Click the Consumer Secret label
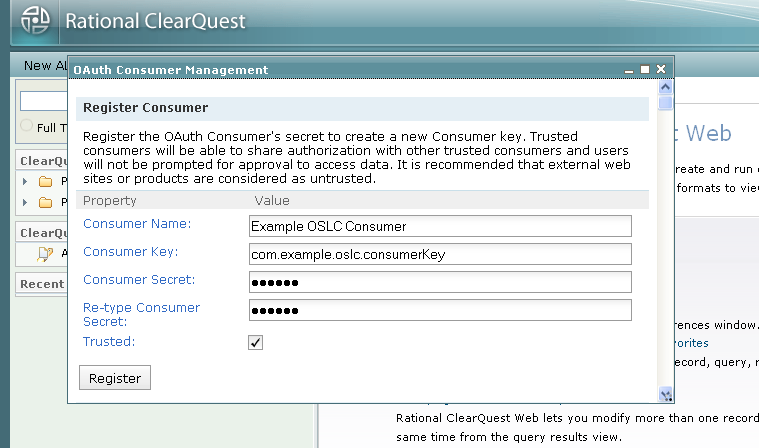The height and width of the screenshot is (448, 759). click(139, 280)
